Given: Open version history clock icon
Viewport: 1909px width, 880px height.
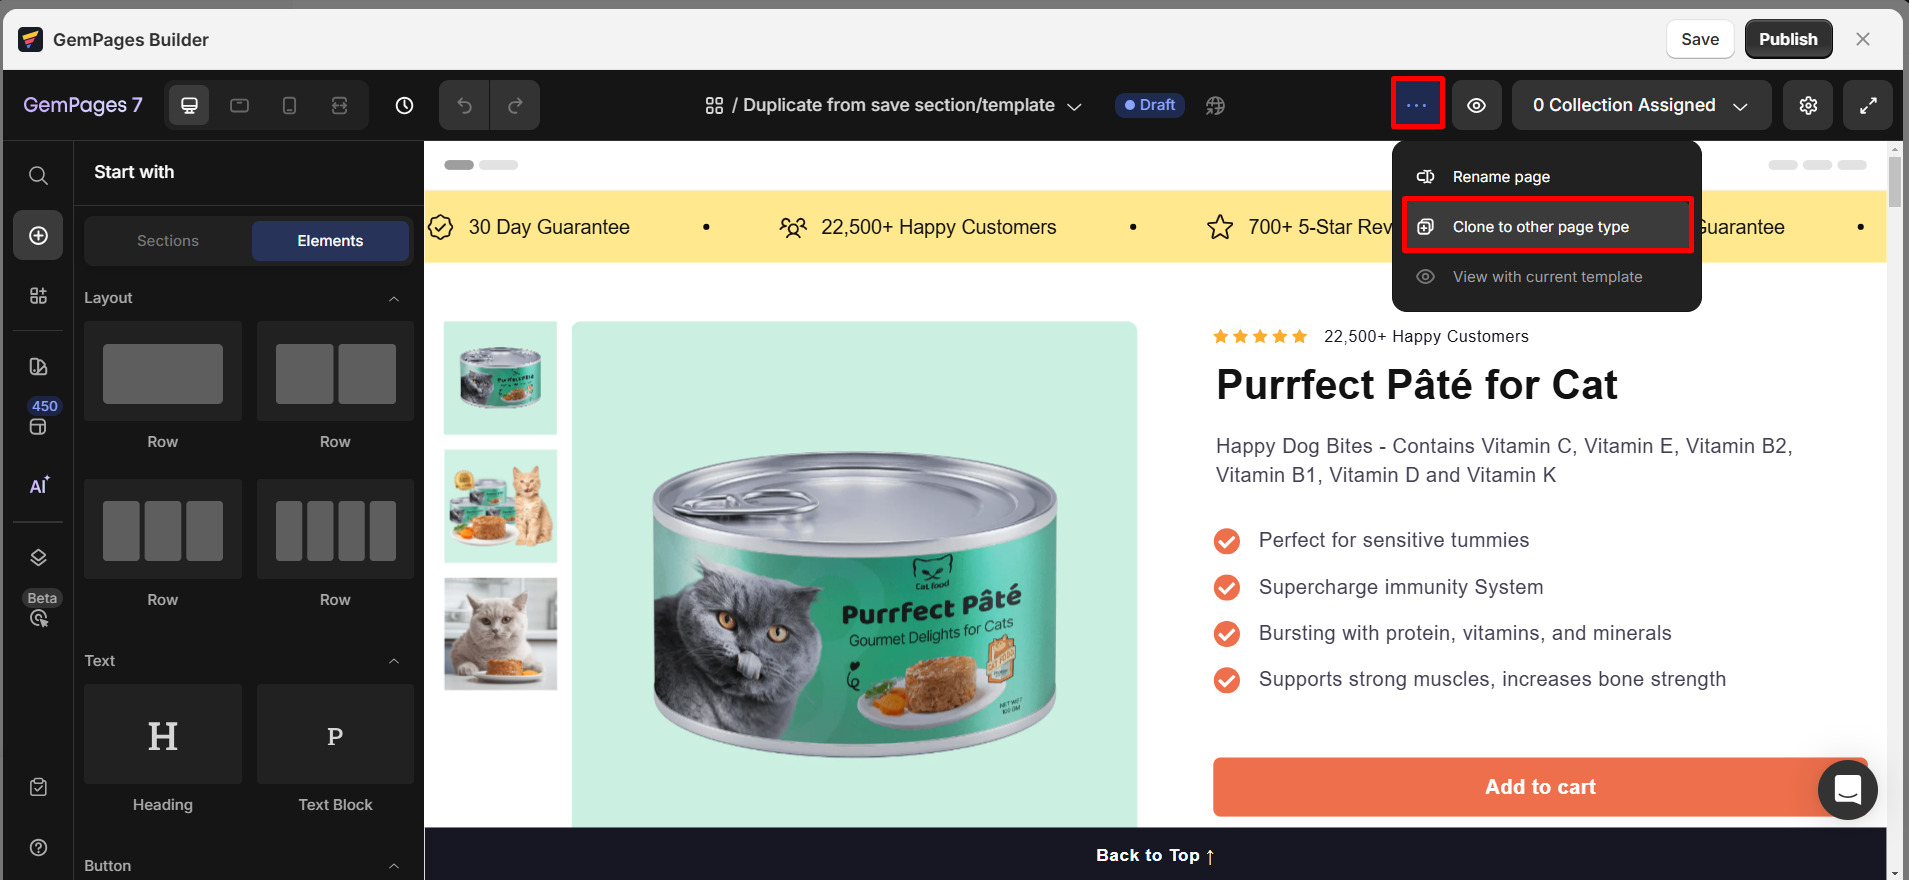Looking at the screenshot, I should [x=404, y=105].
